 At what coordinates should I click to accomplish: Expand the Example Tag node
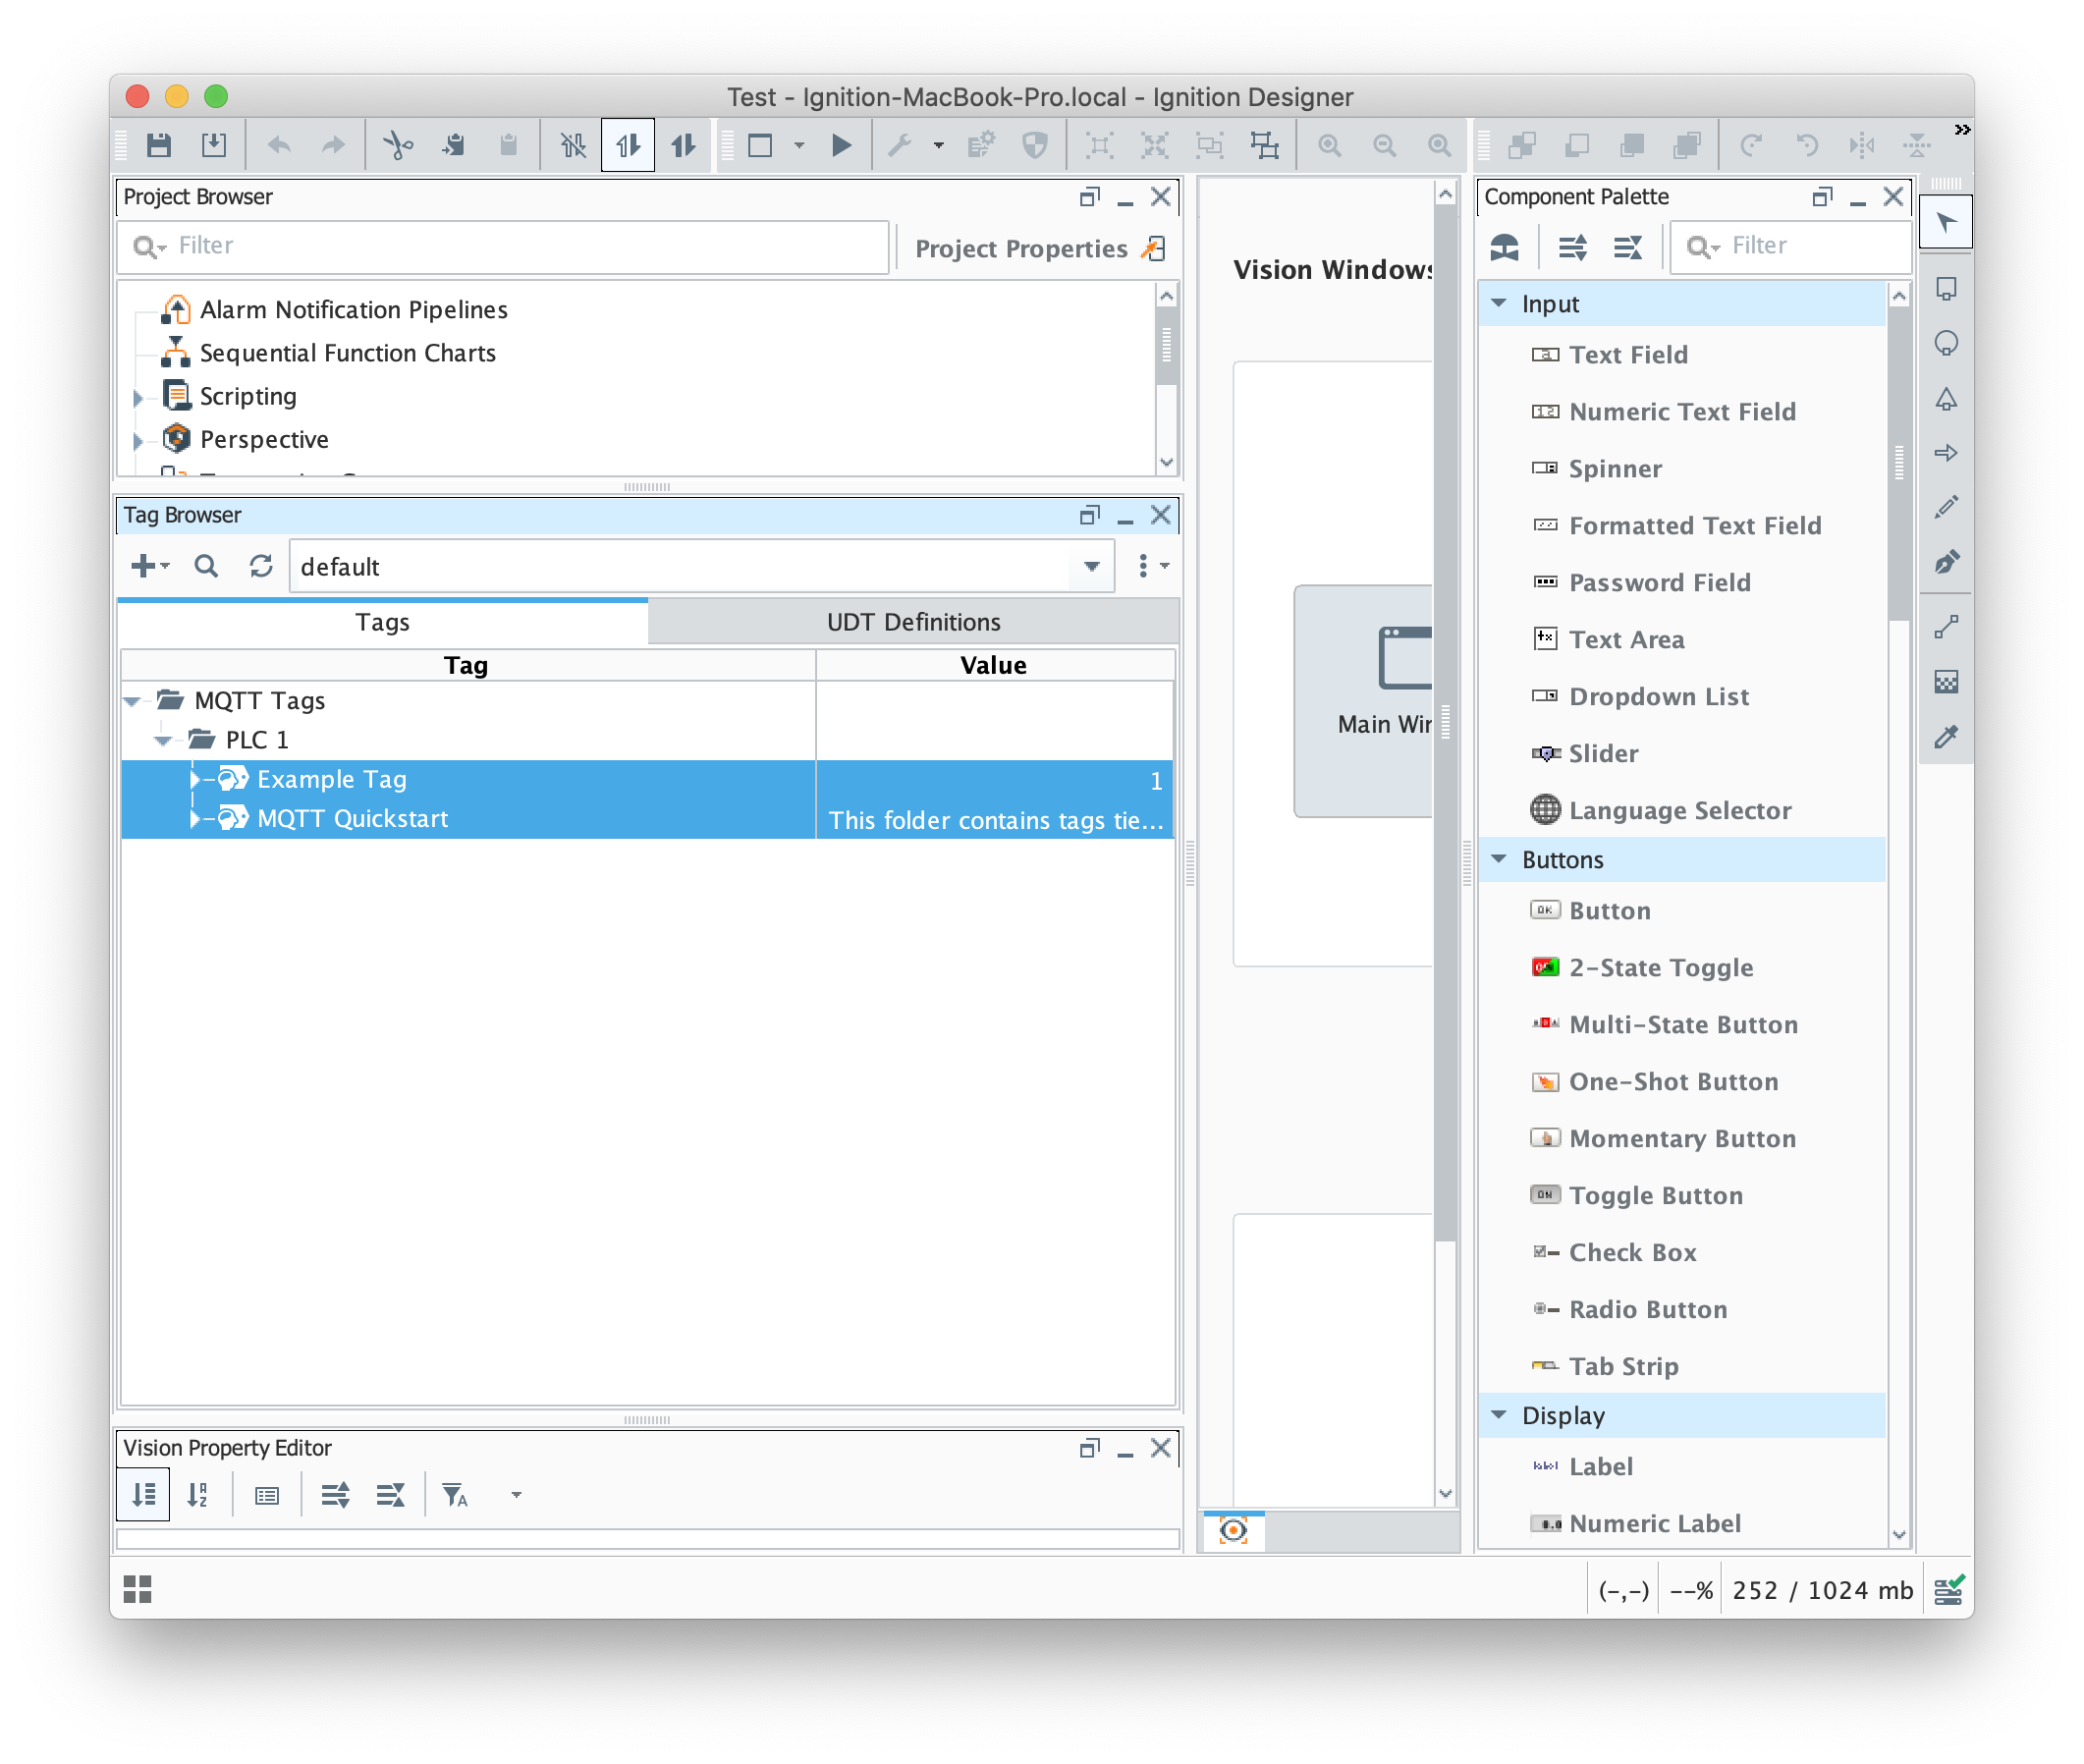[195, 779]
